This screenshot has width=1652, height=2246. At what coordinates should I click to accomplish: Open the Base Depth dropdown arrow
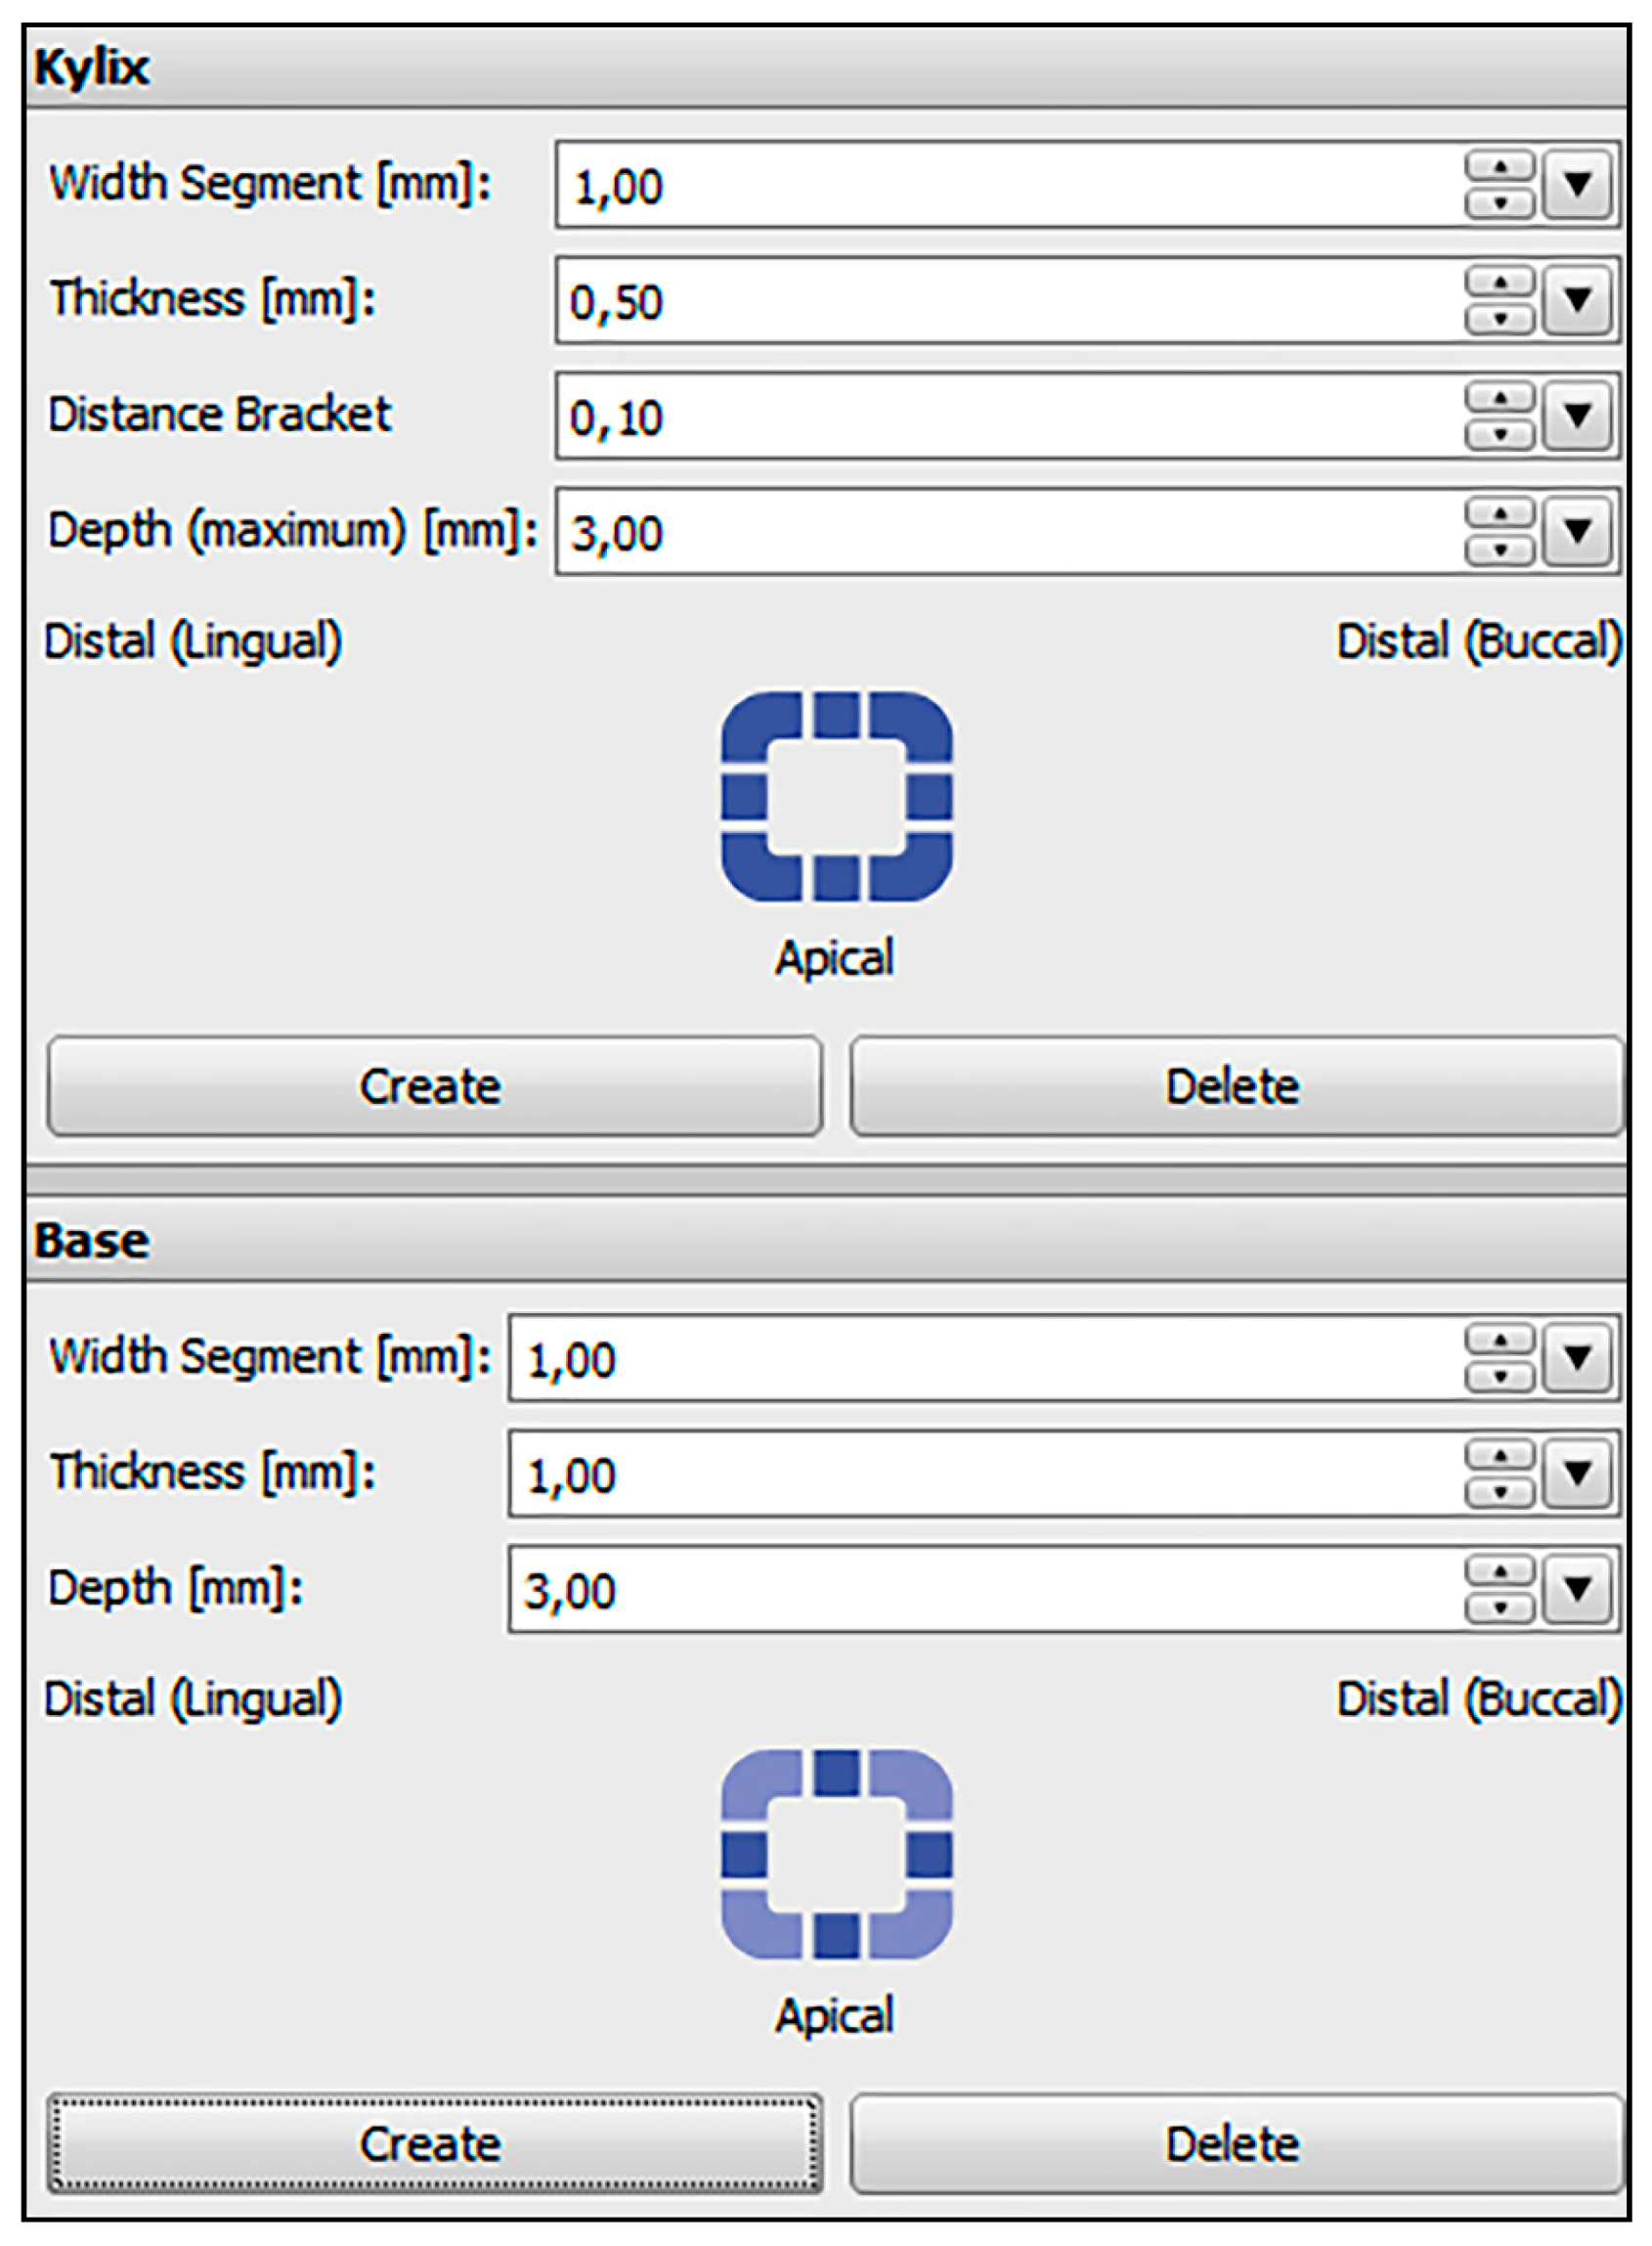(x=1577, y=1588)
